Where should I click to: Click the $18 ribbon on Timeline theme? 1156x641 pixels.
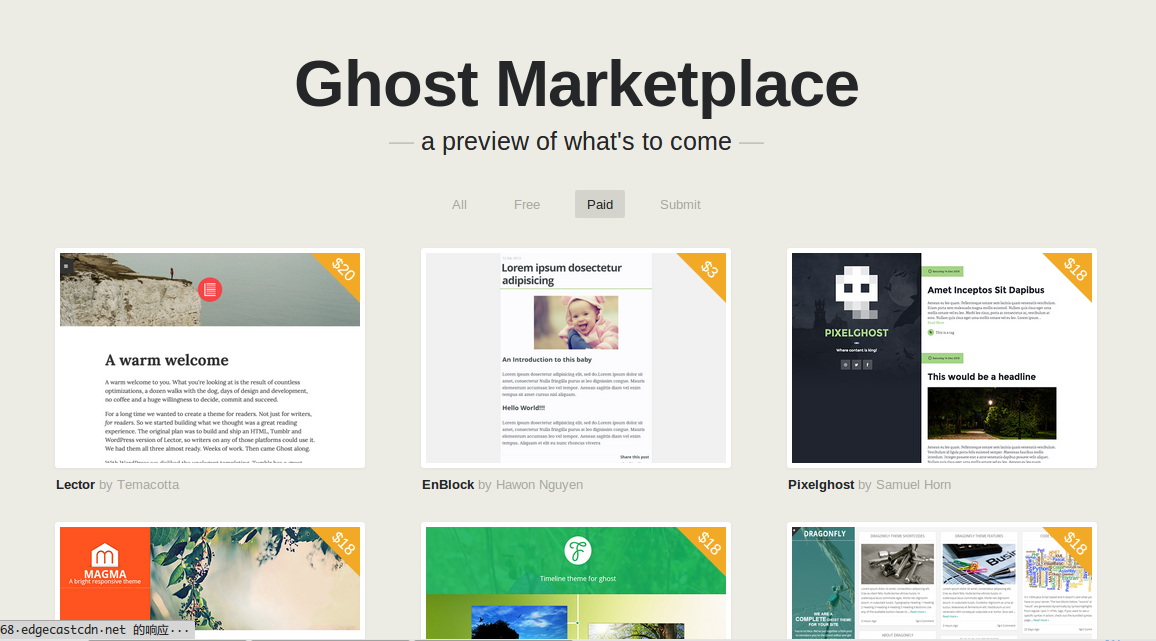708,544
